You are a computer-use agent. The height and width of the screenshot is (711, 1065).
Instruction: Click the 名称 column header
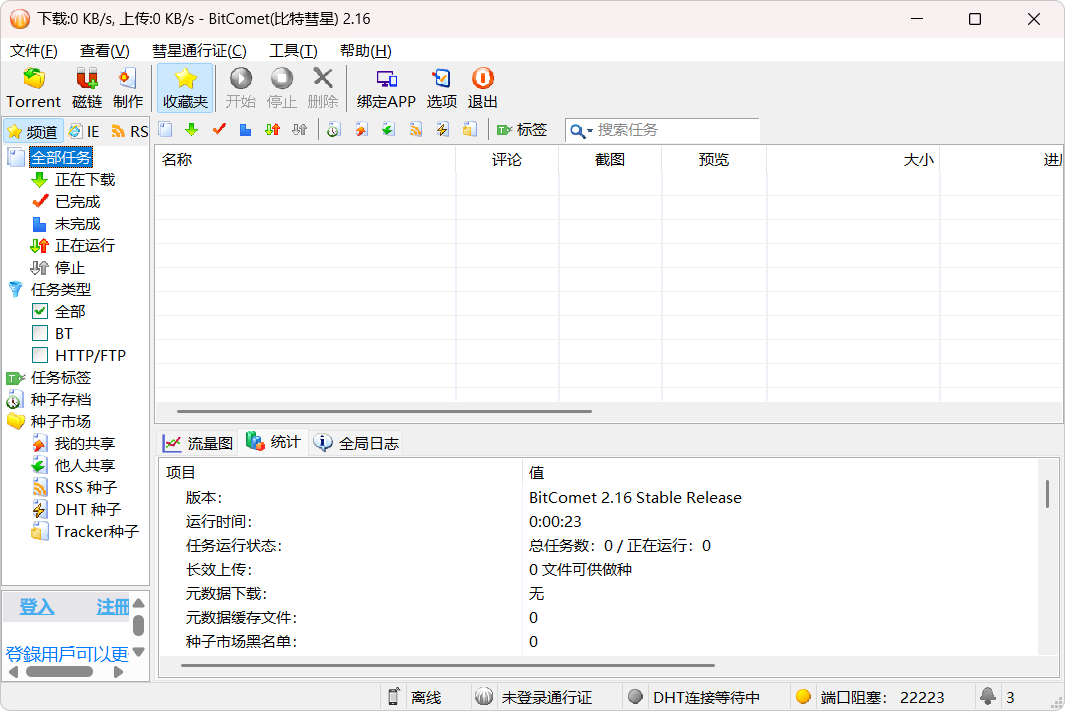coord(305,160)
